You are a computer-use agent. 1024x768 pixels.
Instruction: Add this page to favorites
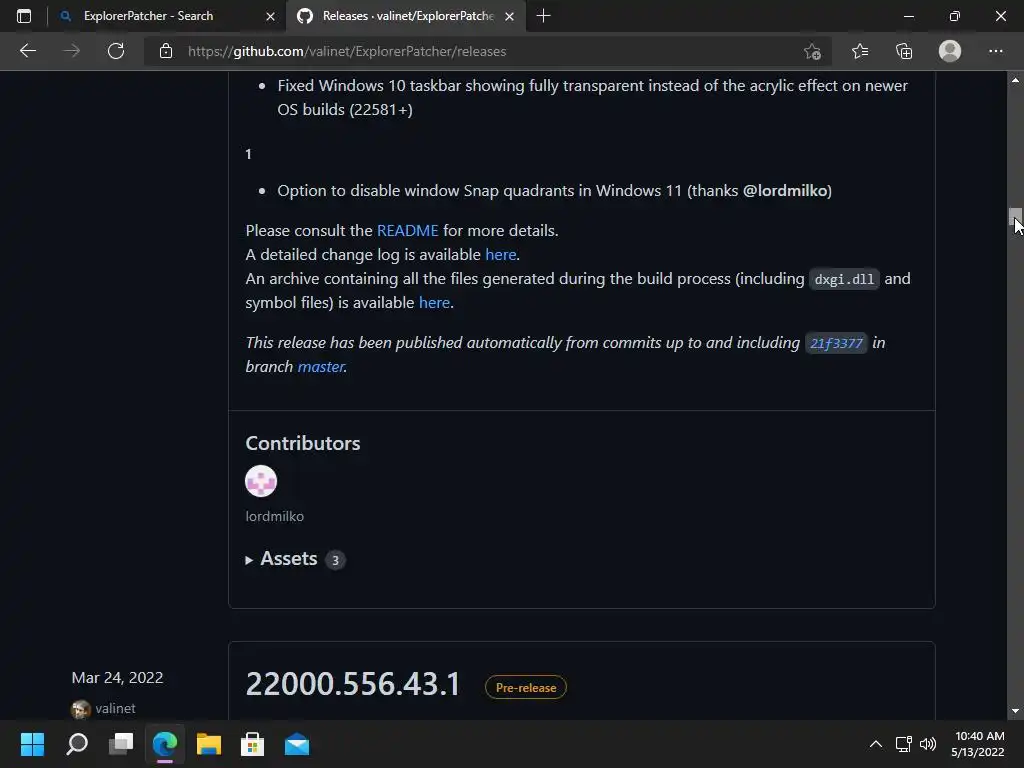point(812,51)
